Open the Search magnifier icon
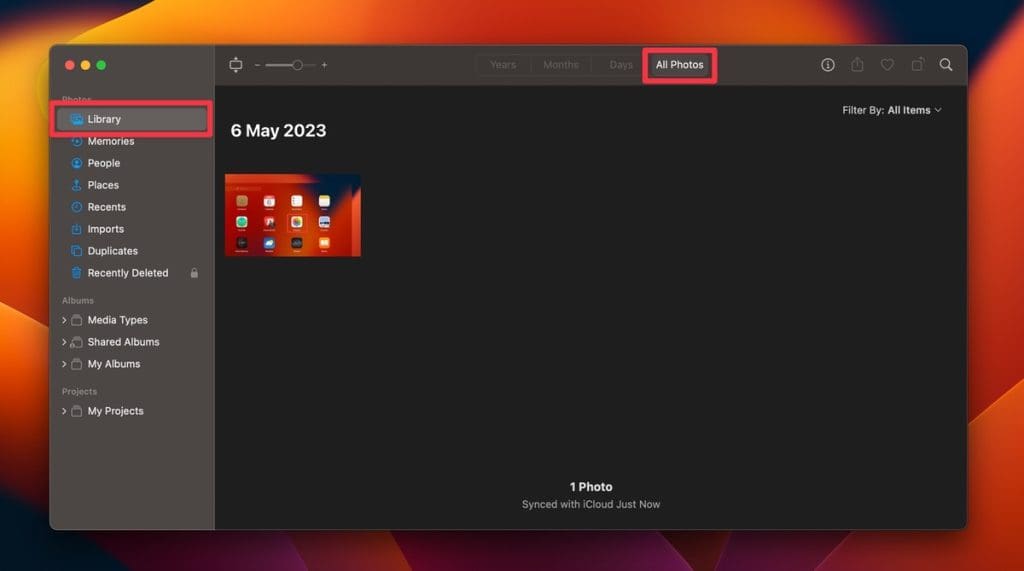This screenshot has height=571, width=1024. [946, 65]
